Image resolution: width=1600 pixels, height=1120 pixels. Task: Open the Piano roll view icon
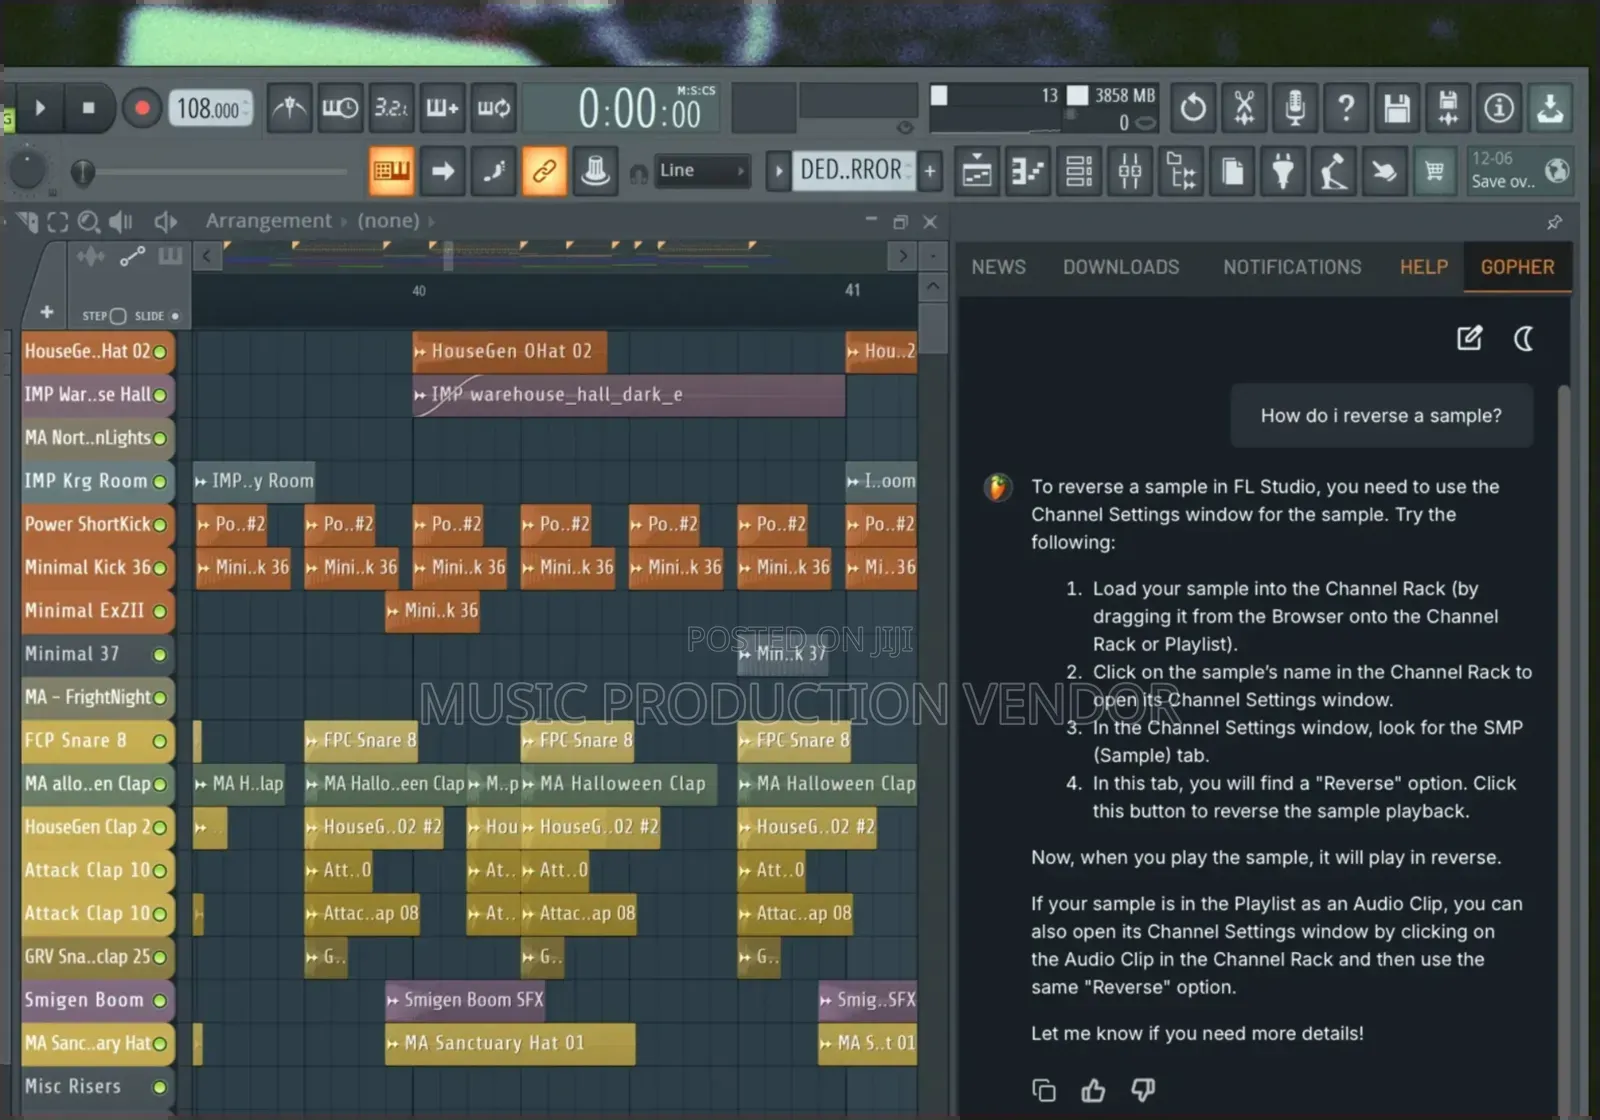tap(1028, 172)
